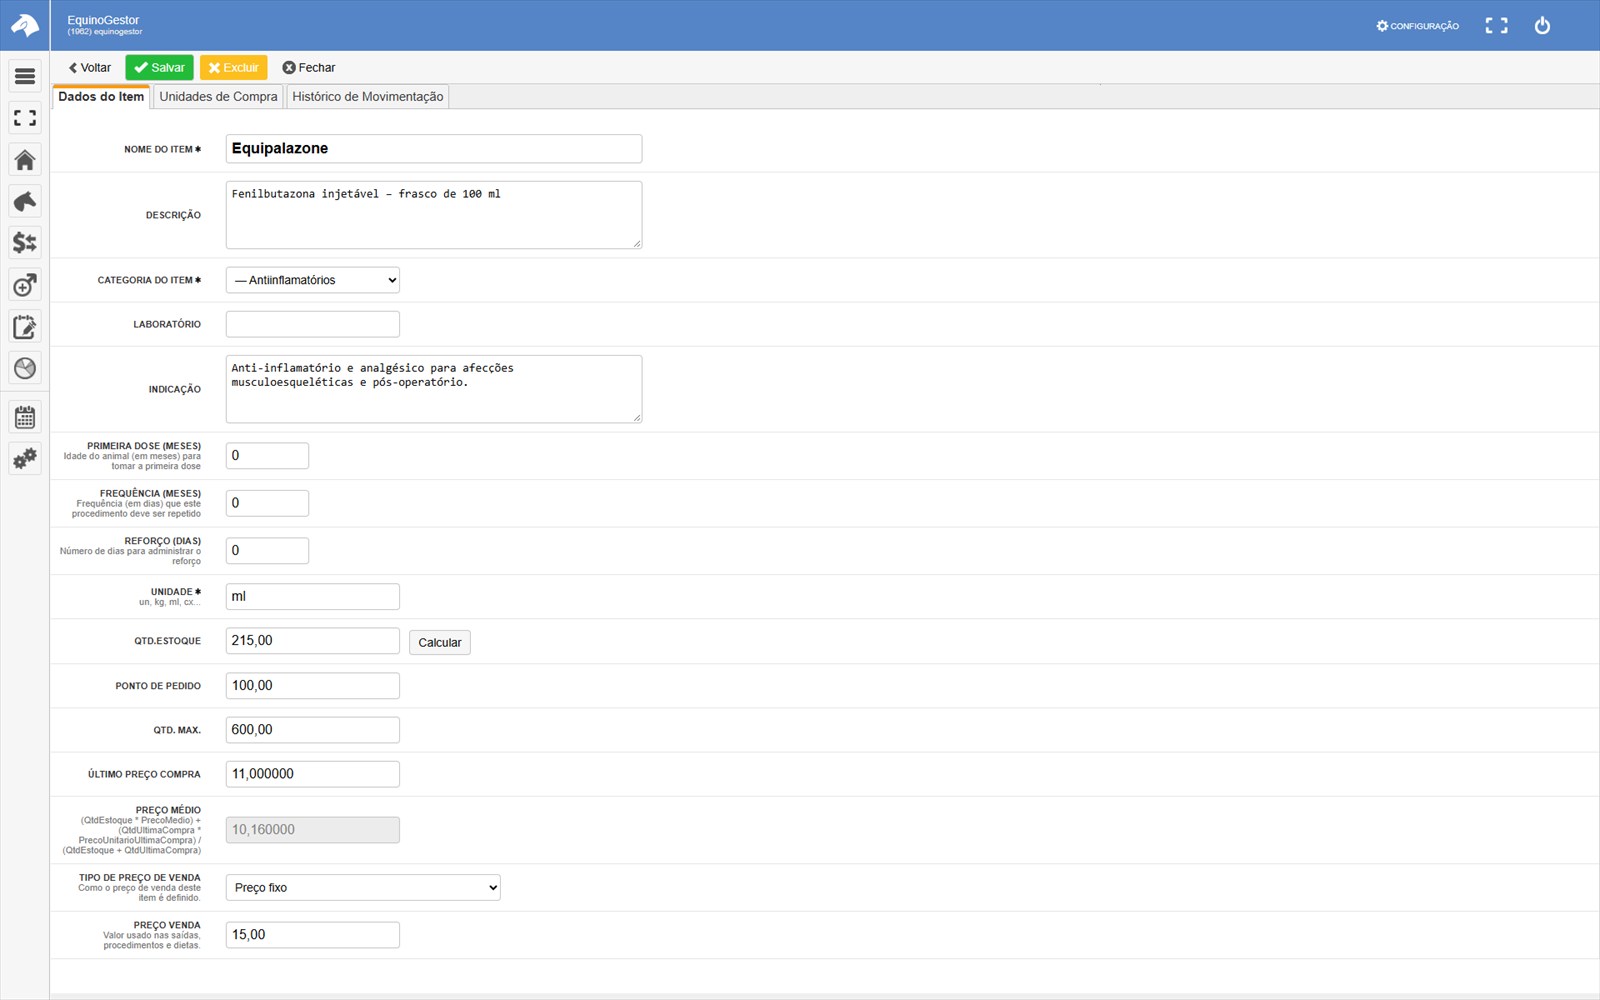
Task: Click the Qtd.Estoque field 215,00
Action: [x=313, y=641]
